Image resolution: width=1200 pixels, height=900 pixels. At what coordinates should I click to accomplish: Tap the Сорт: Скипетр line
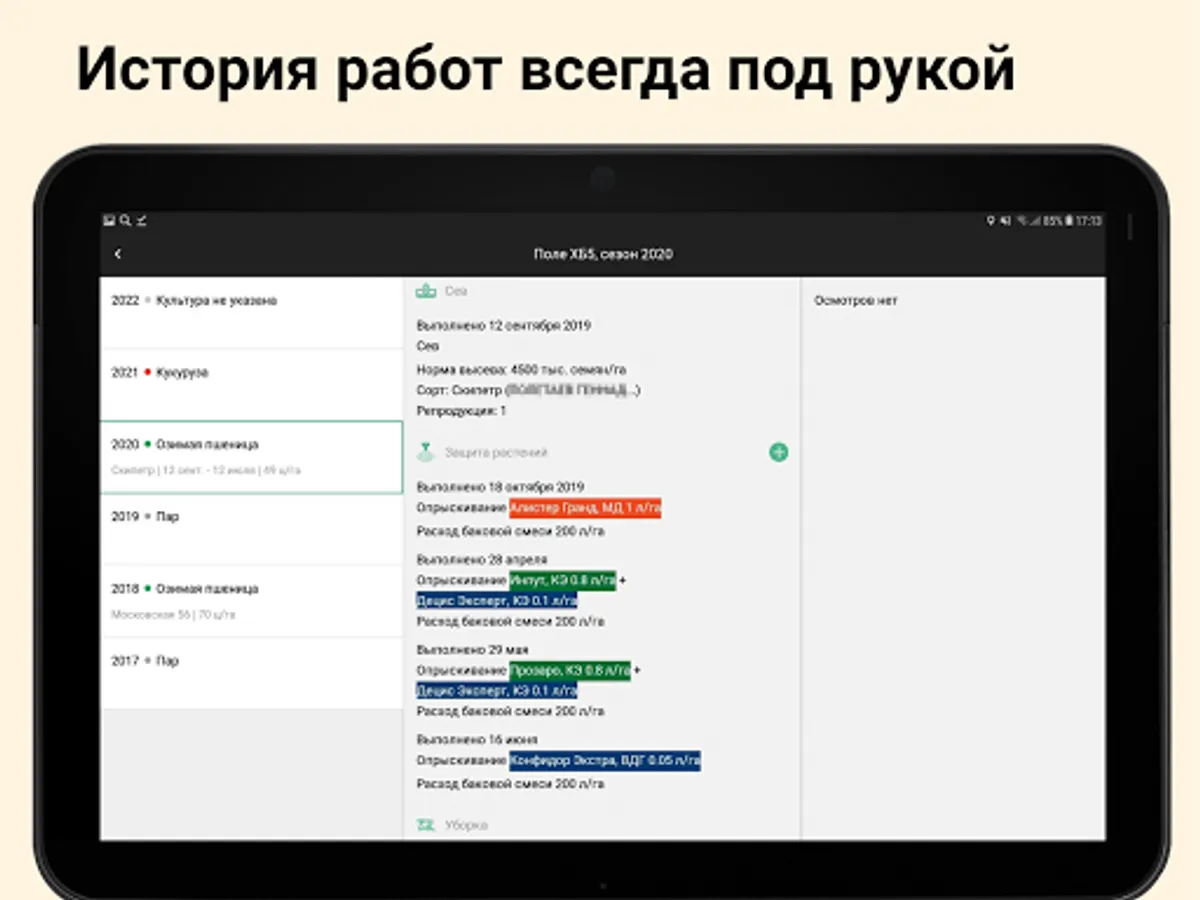(529, 389)
